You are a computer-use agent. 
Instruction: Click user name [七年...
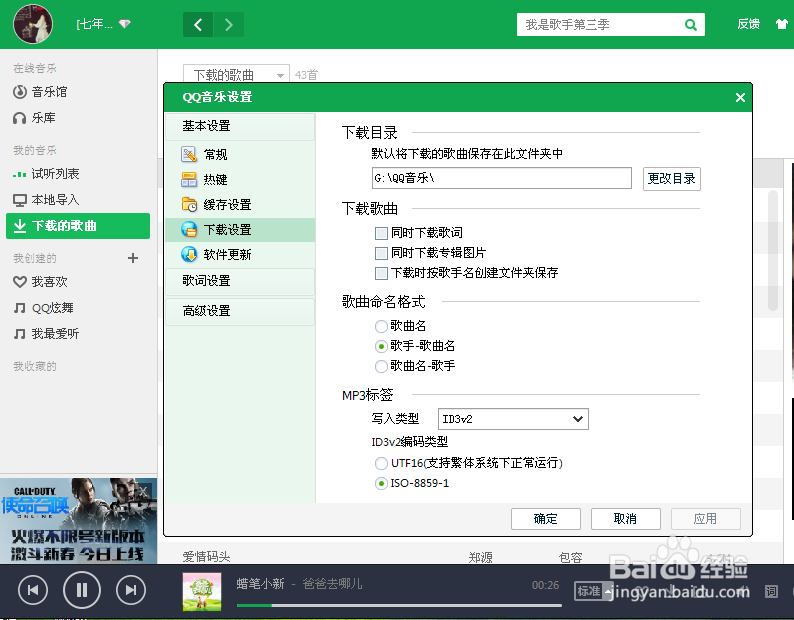(94, 24)
